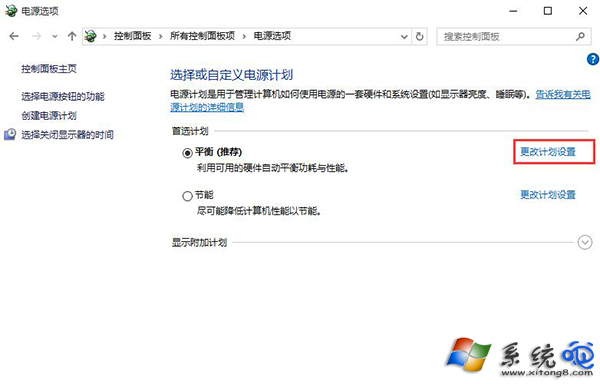
Task: Click the back navigation arrow
Action: point(14,36)
